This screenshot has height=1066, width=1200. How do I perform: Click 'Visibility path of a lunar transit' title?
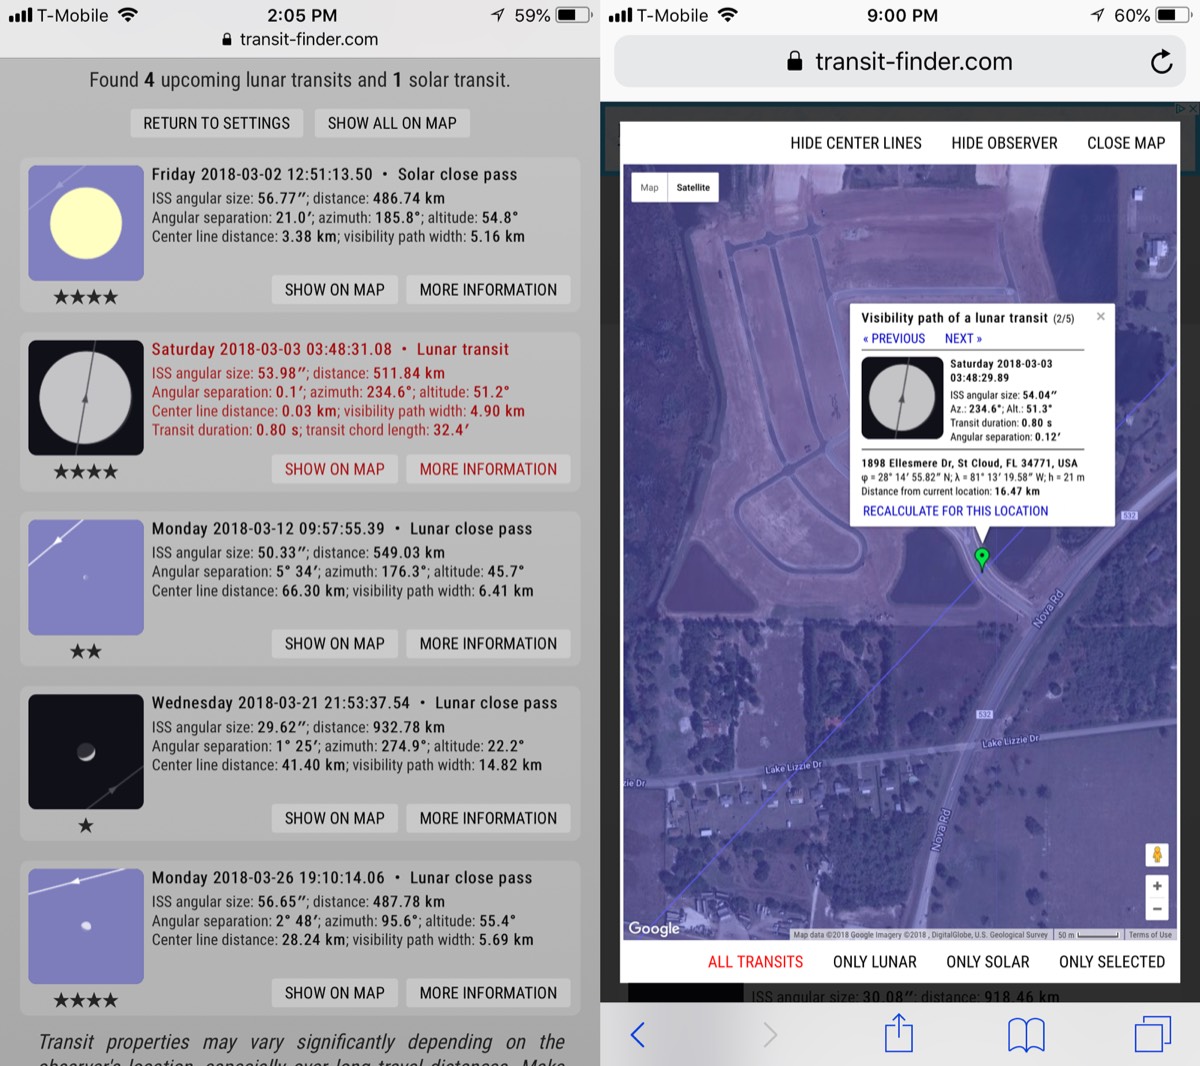(954, 318)
